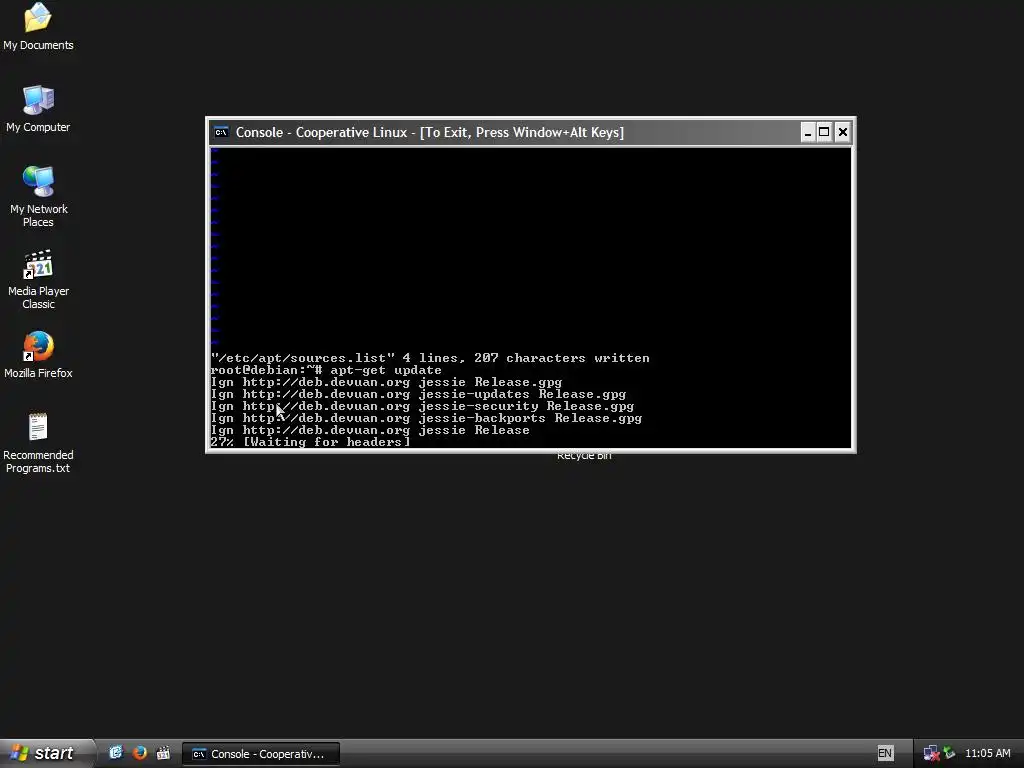Click the final 'jessie Release' line

(370, 430)
